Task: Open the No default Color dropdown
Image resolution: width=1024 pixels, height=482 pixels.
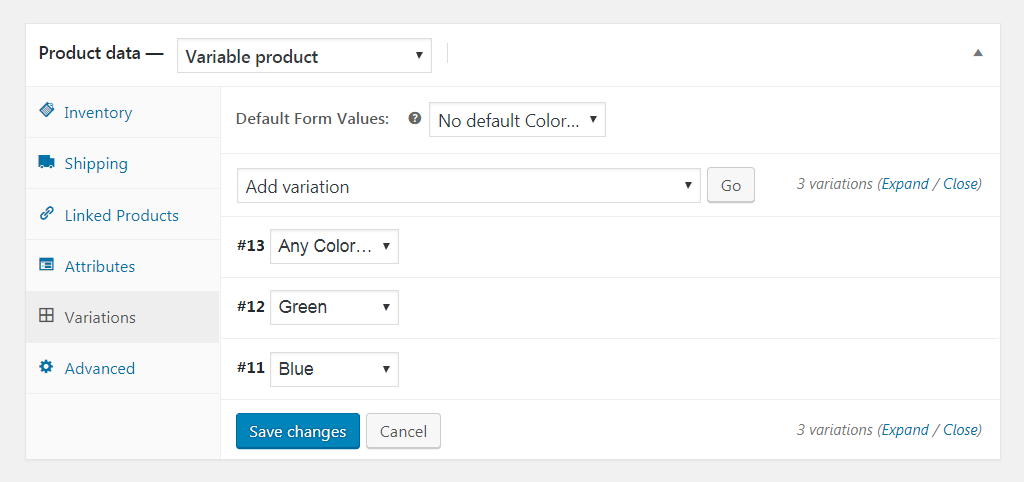Action: 517,120
